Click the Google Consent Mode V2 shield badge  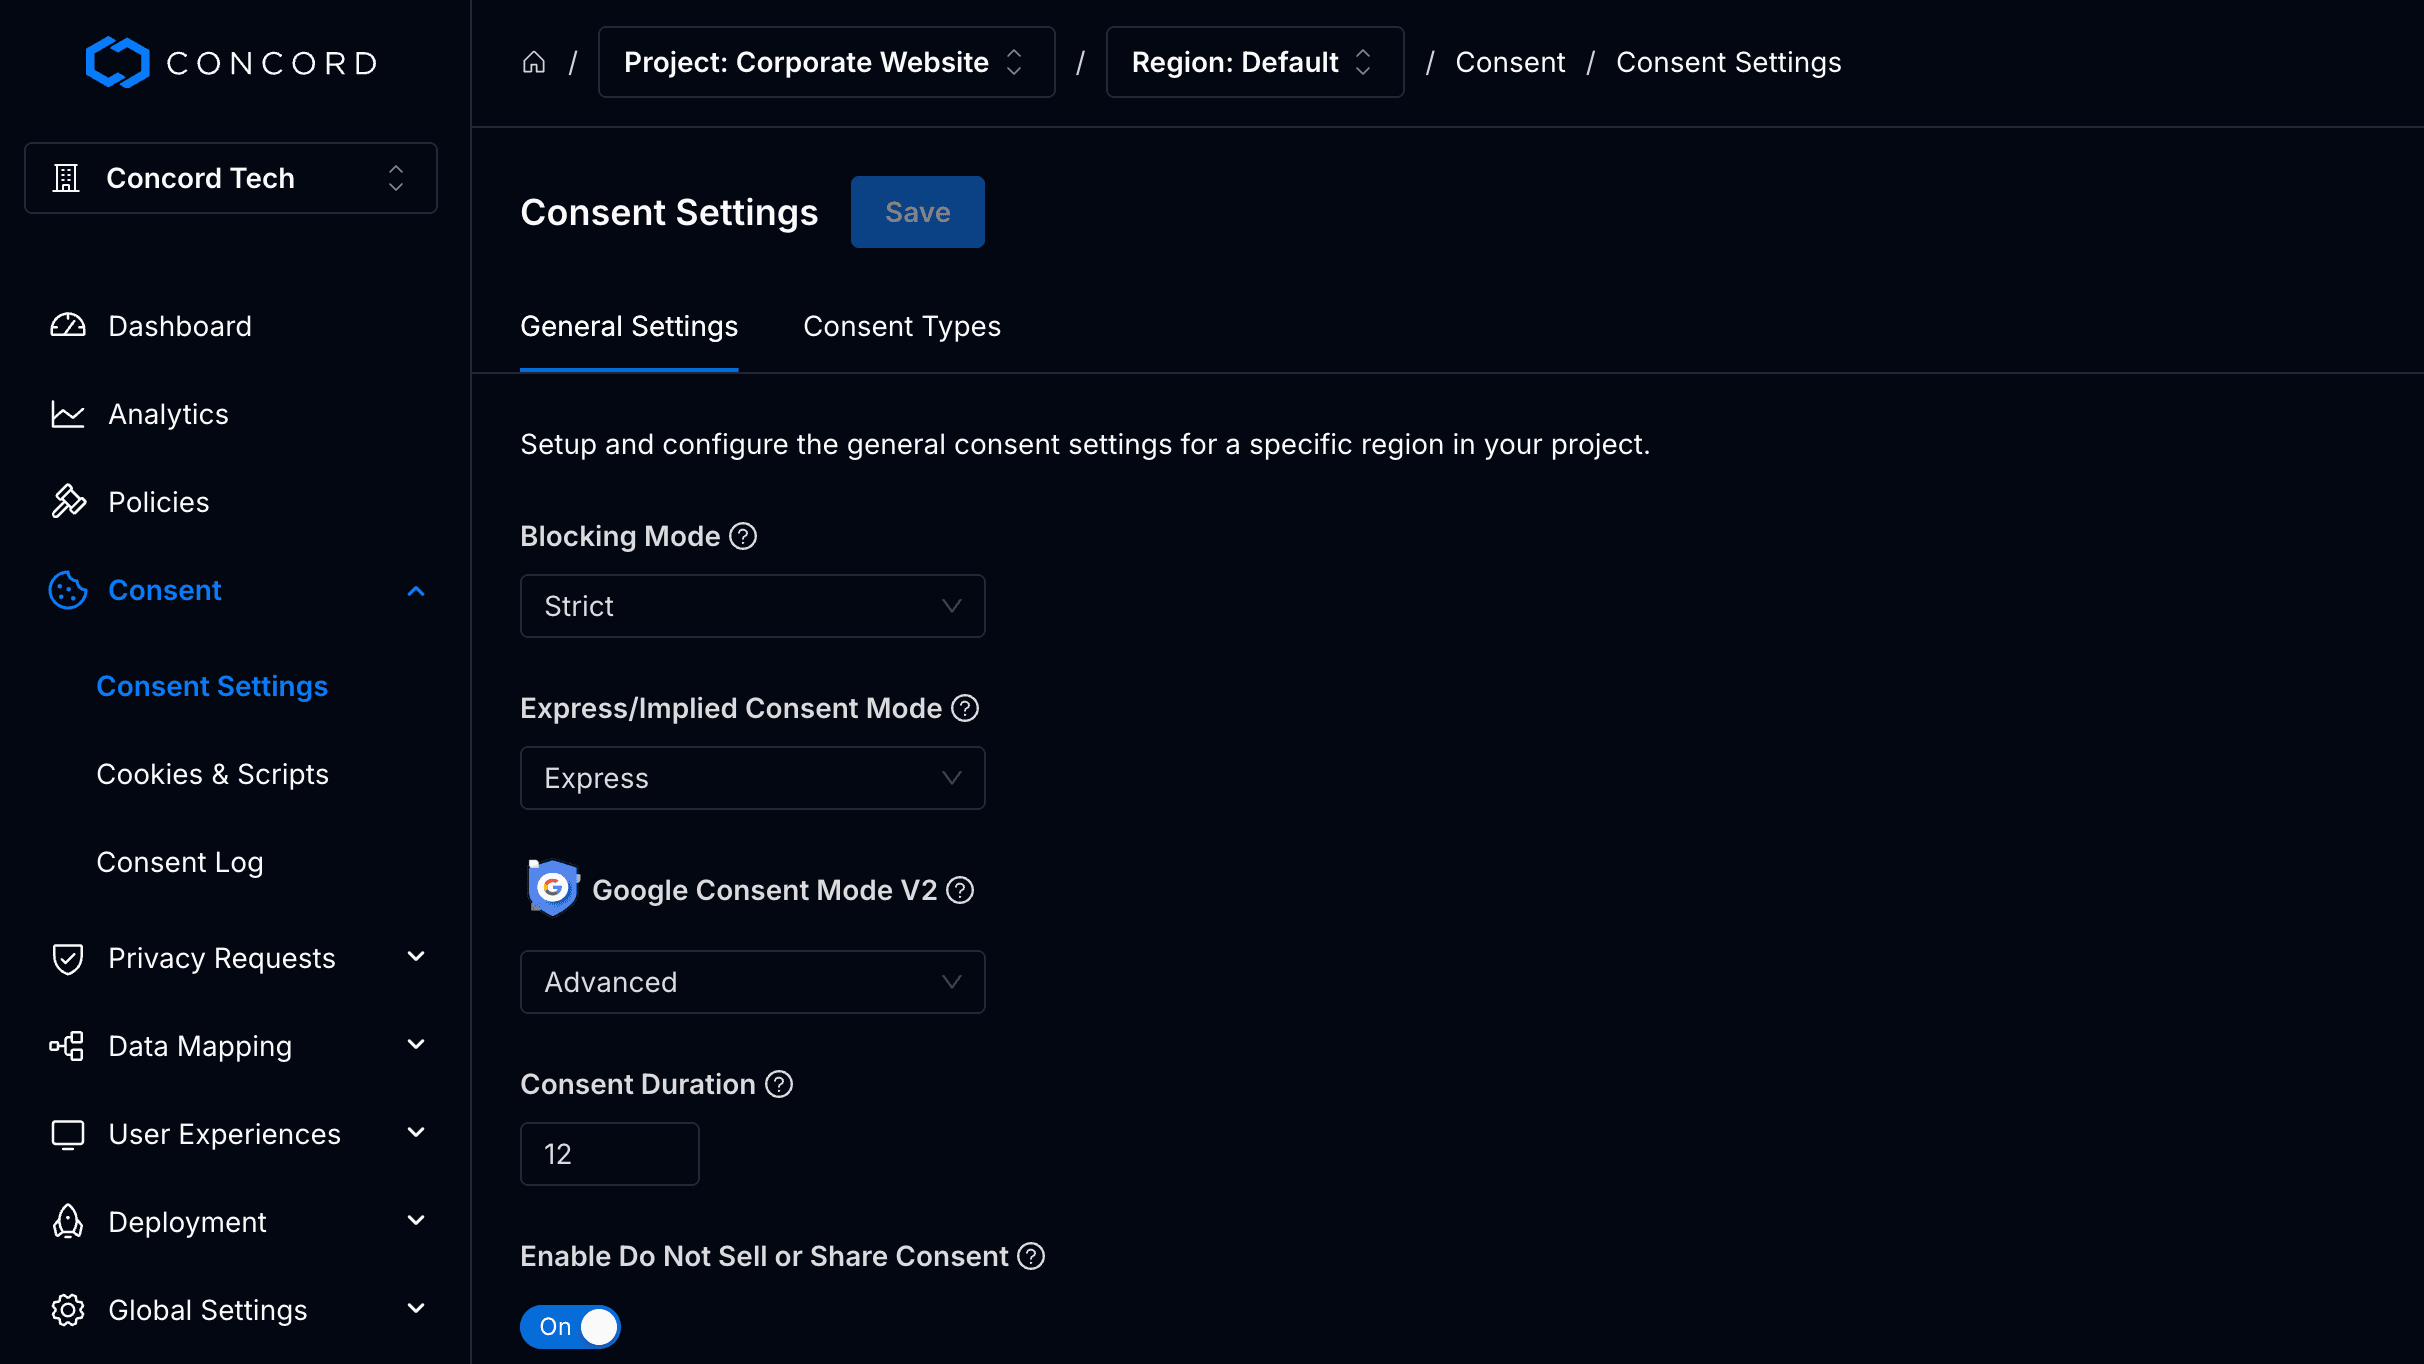pyautogui.click(x=553, y=886)
